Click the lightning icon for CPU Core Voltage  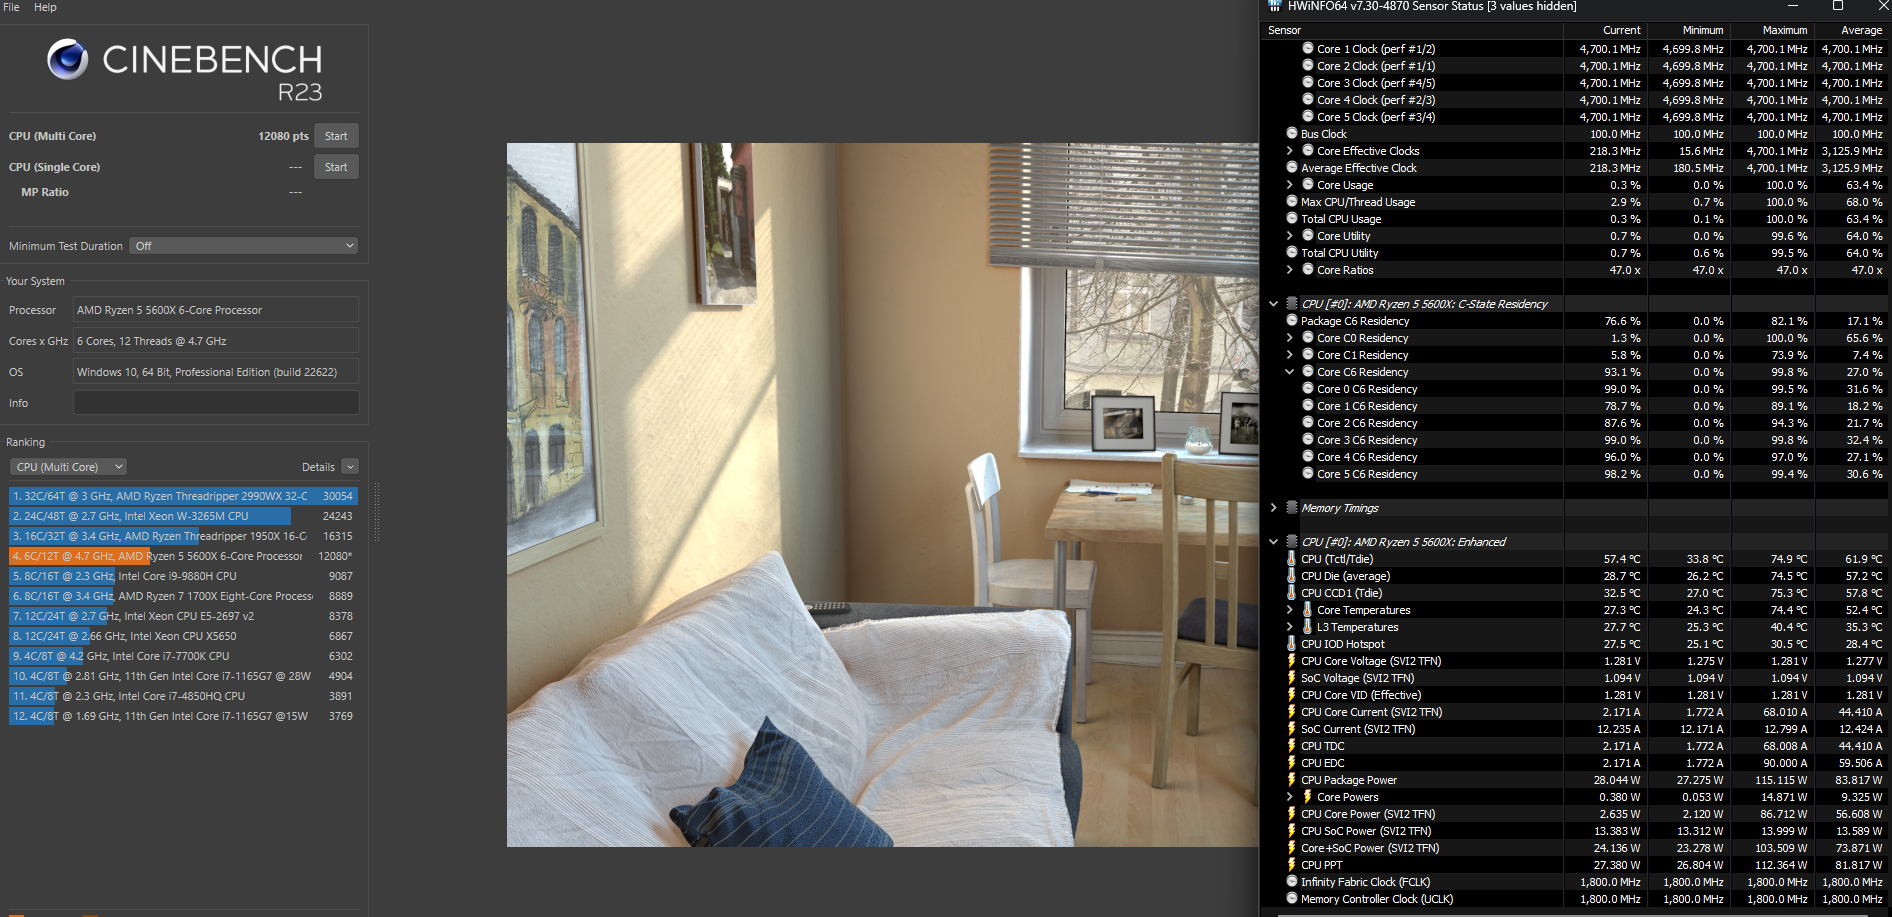click(x=1292, y=660)
